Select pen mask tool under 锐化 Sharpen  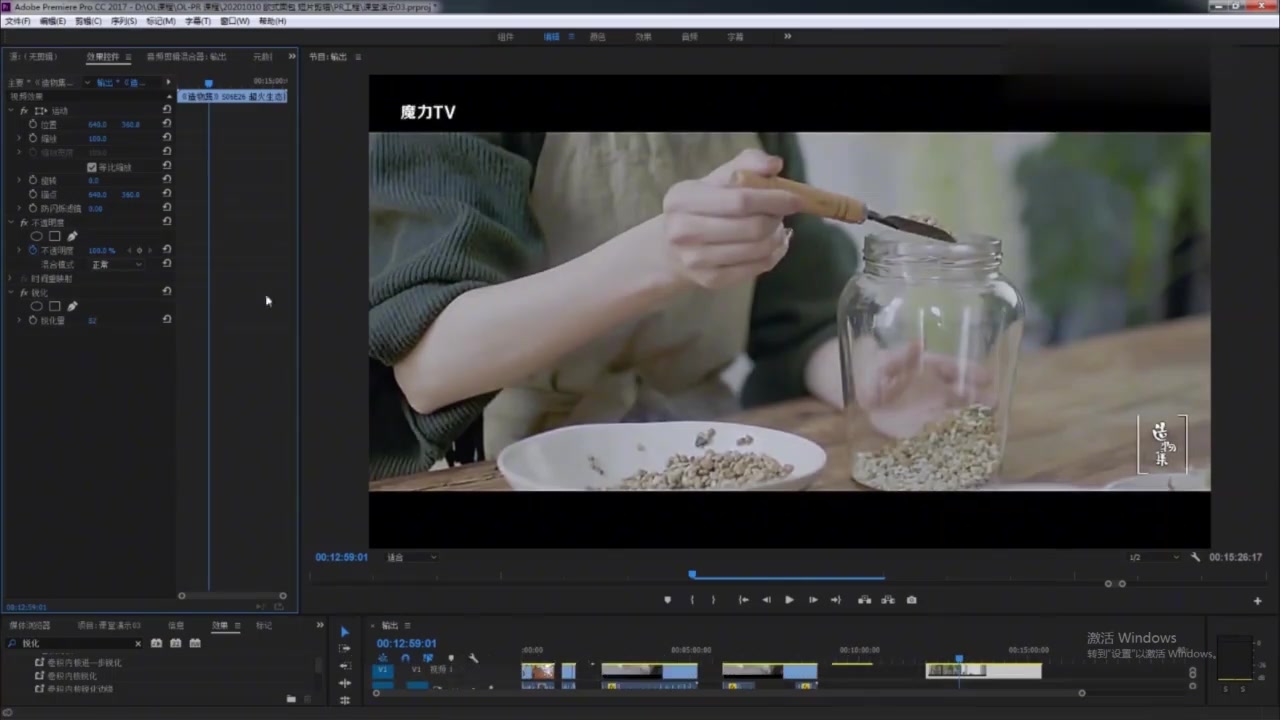(x=72, y=306)
